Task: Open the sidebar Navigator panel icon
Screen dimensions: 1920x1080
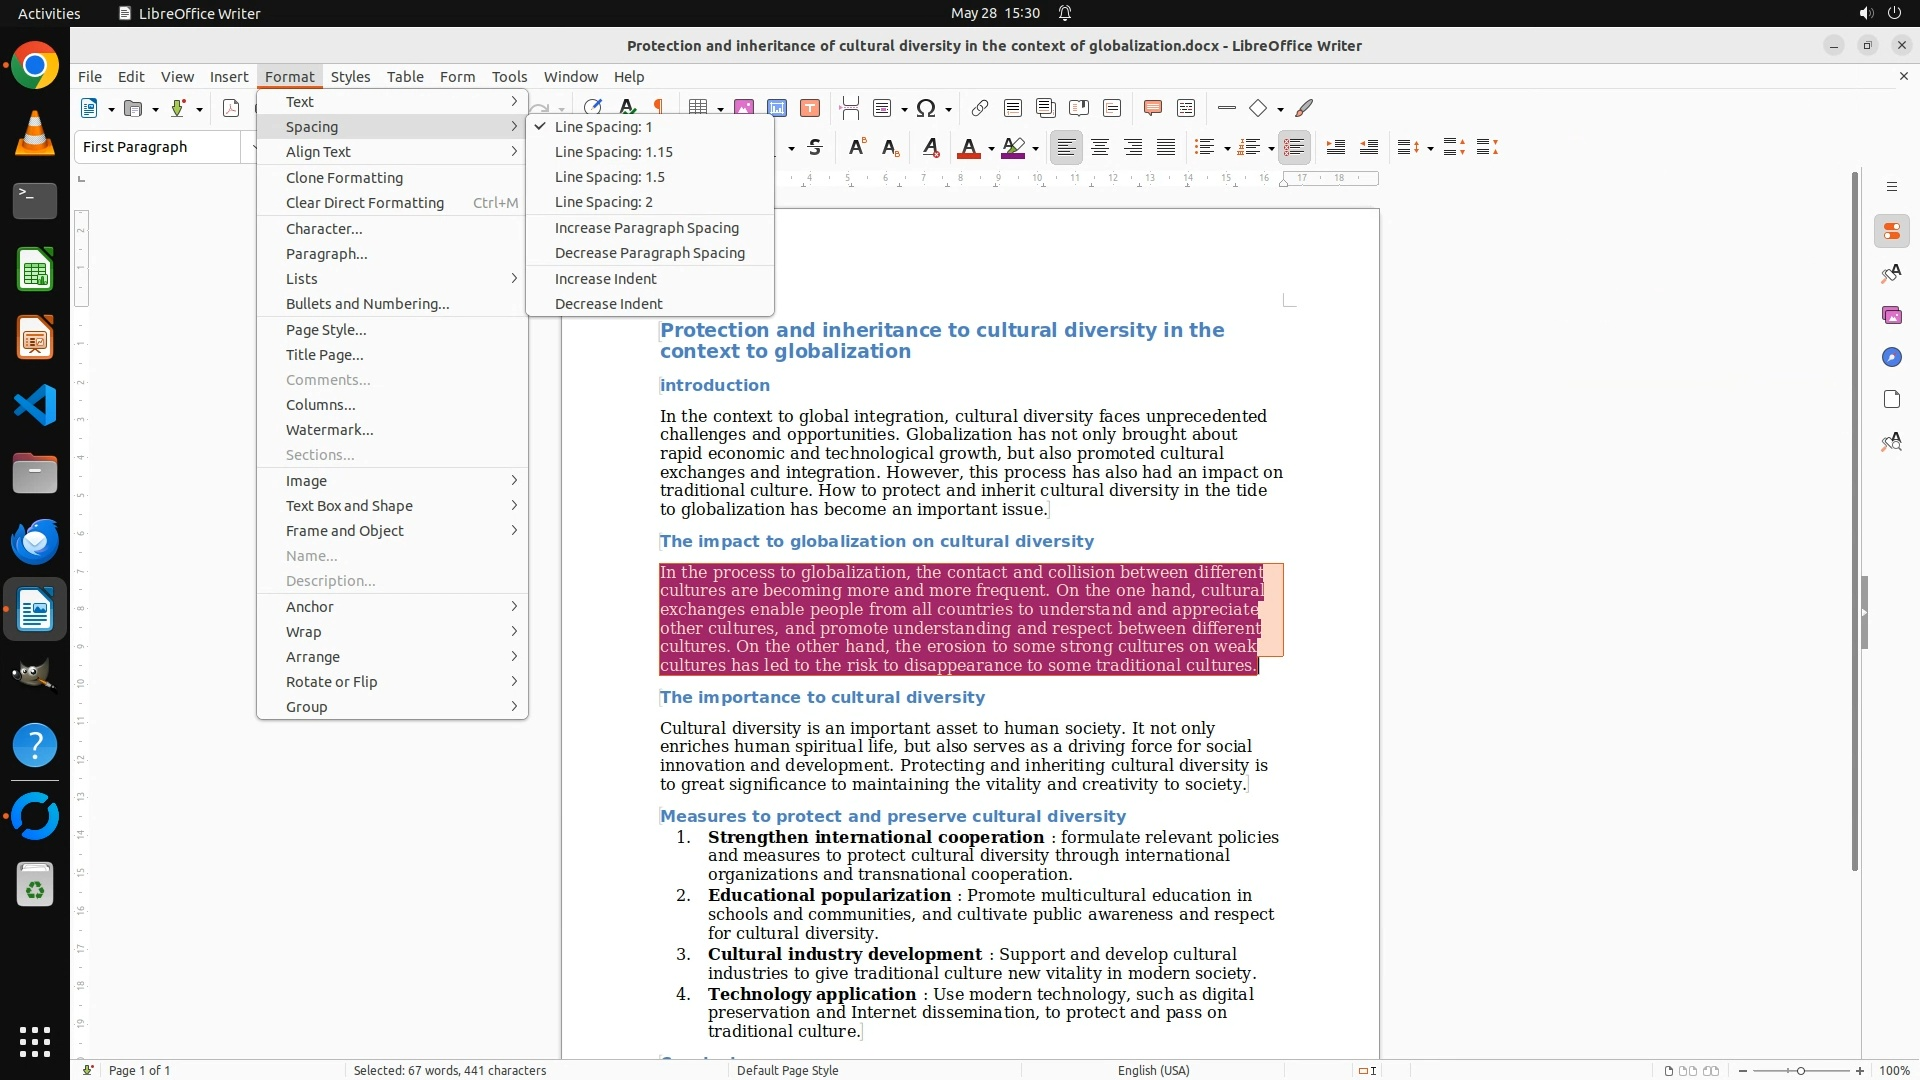Action: point(1891,357)
